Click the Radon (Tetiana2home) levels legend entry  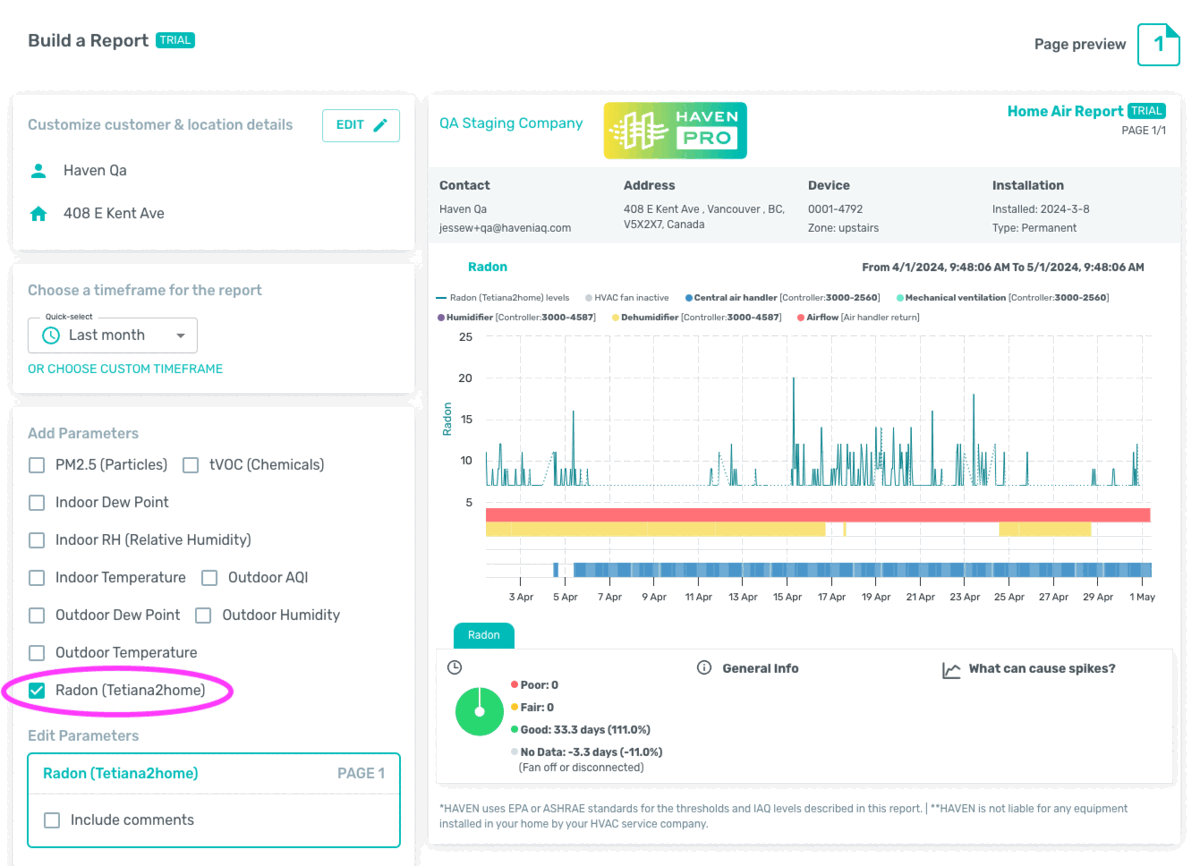coord(503,298)
